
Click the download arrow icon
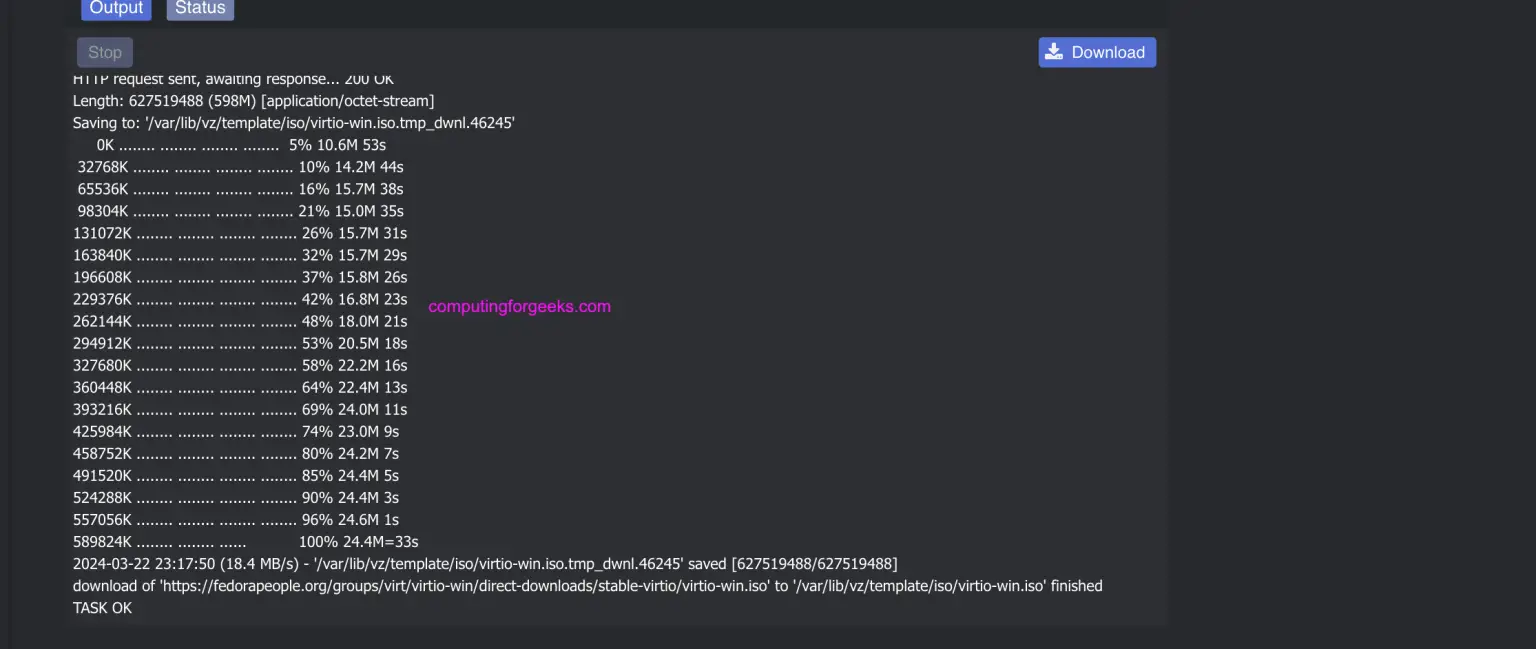[x=1054, y=52]
